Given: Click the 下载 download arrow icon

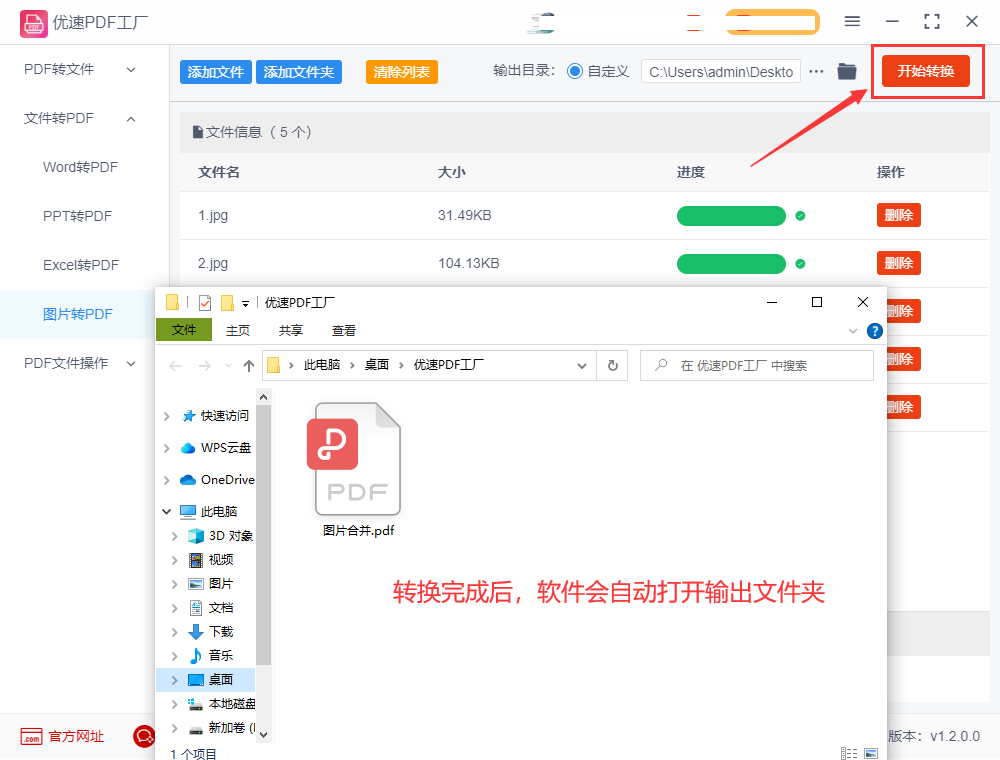Looking at the screenshot, I should [x=196, y=632].
